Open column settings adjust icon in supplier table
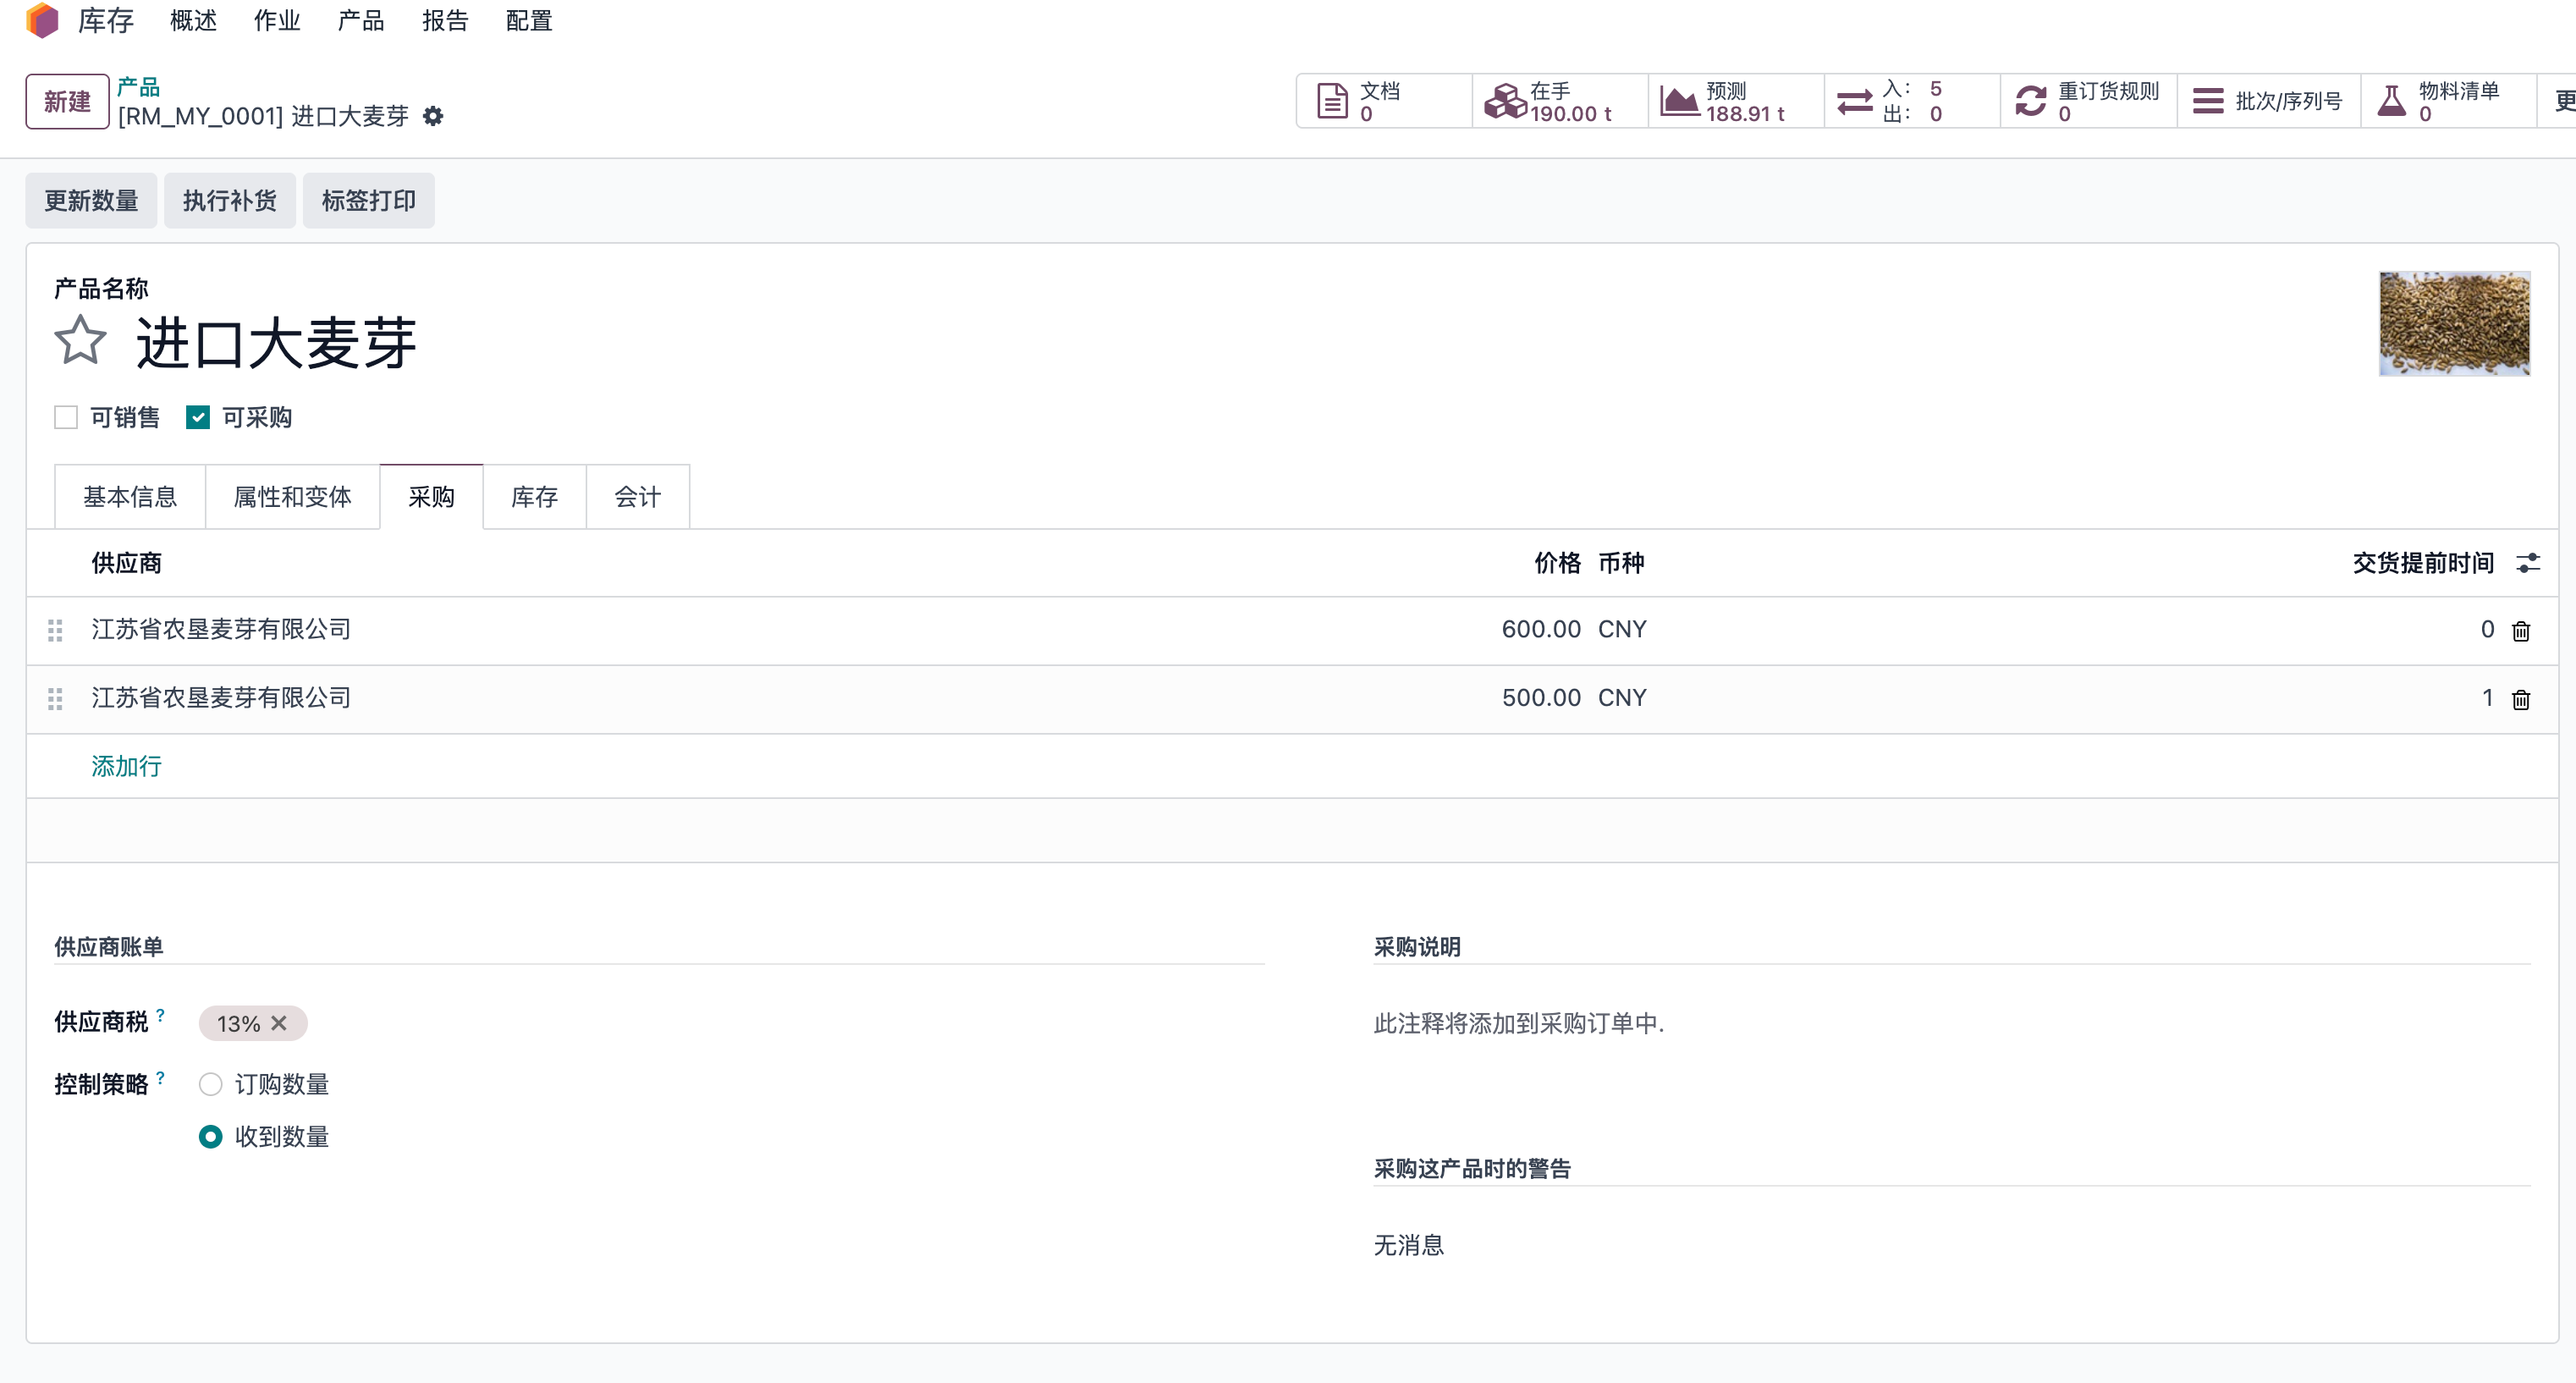Viewport: 2576px width, 1383px height. point(2528,563)
